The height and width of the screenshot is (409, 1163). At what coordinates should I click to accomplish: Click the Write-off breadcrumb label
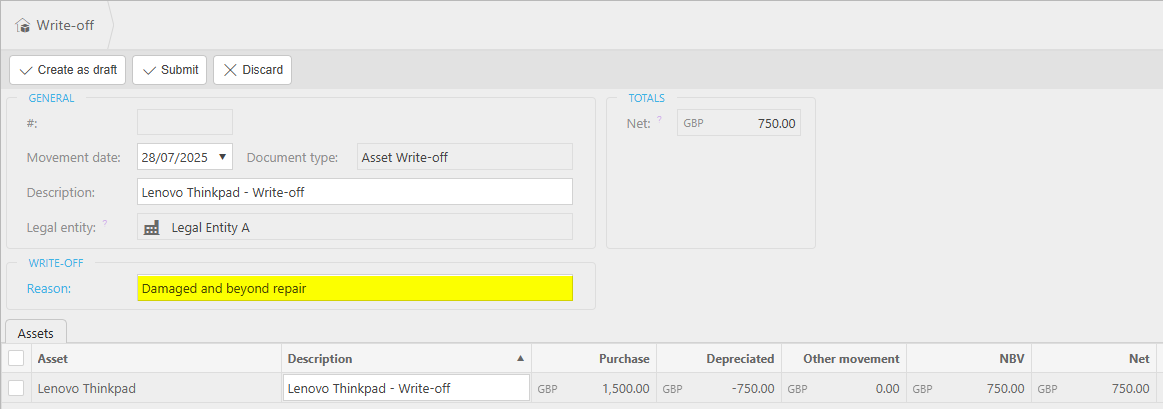point(66,25)
